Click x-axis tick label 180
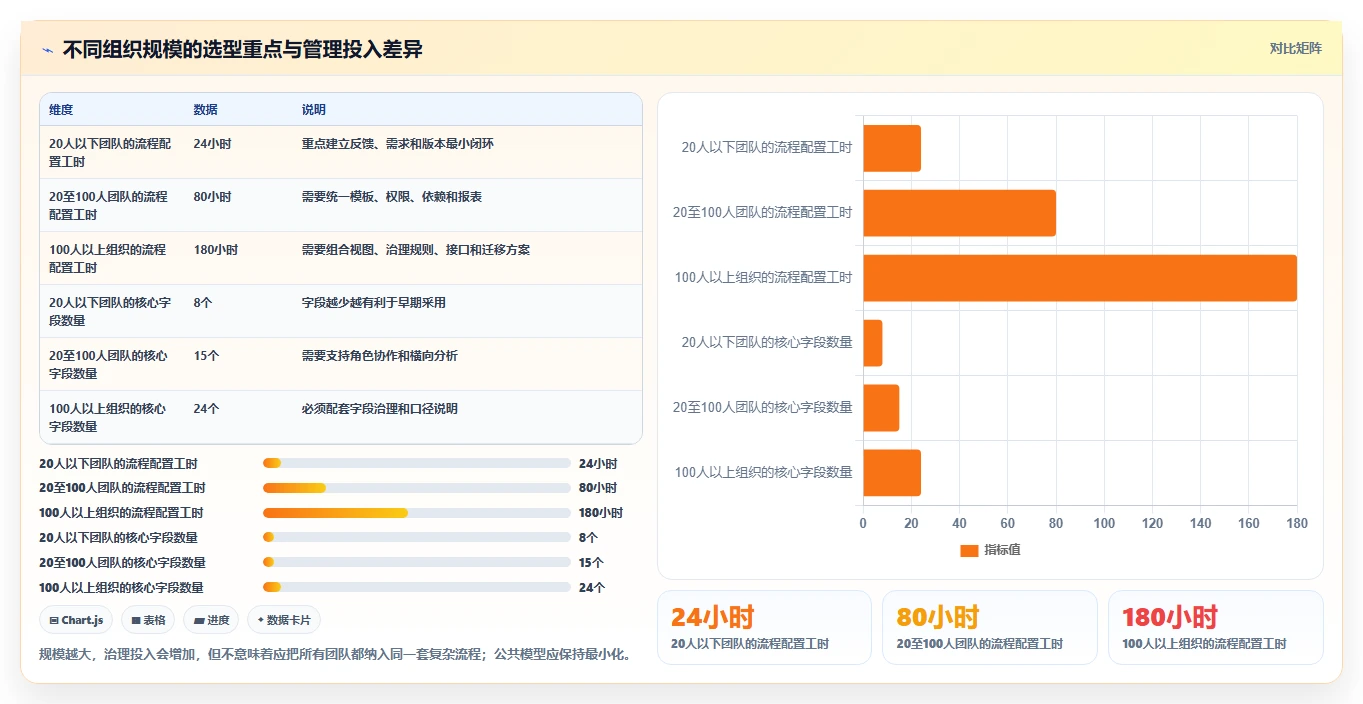 tap(1297, 524)
